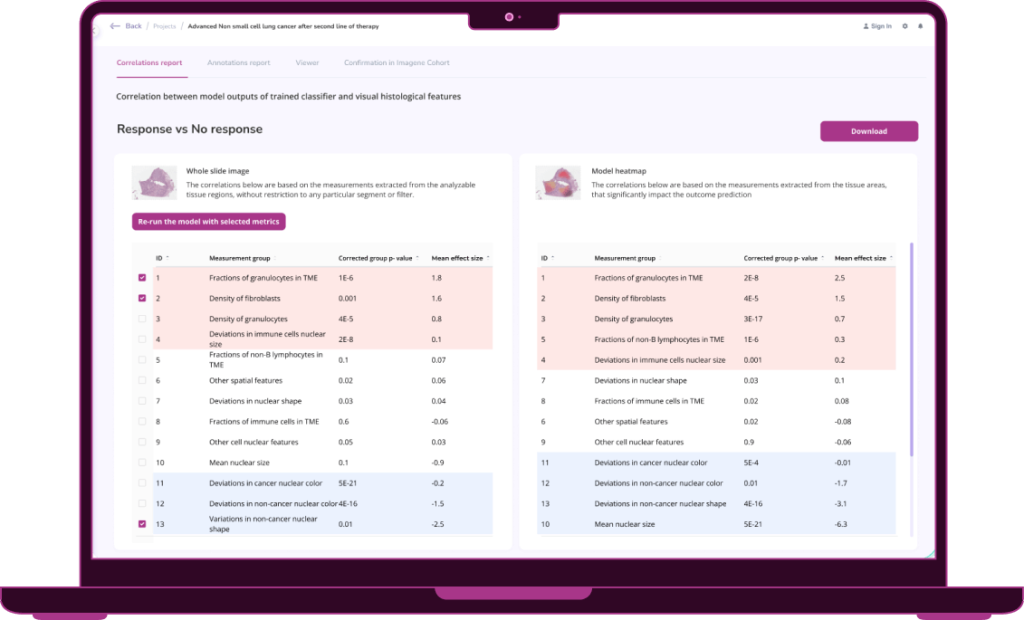Click the Download button
The height and width of the screenshot is (620, 1024).
coord(869,131)
